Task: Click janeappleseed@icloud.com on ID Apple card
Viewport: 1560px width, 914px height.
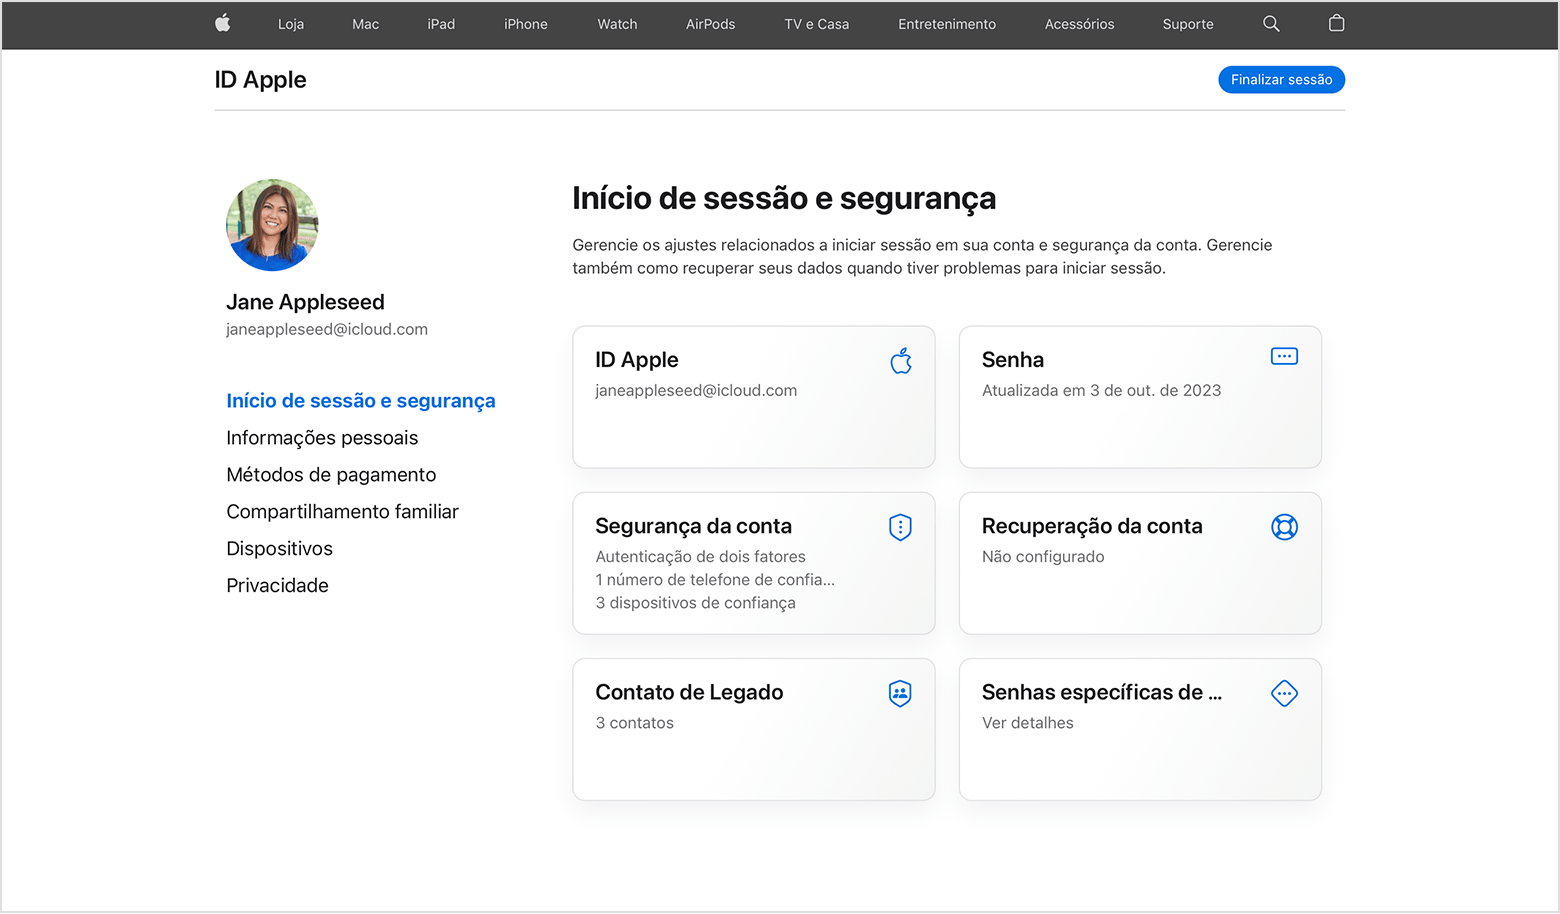Action: coord(696,391)
